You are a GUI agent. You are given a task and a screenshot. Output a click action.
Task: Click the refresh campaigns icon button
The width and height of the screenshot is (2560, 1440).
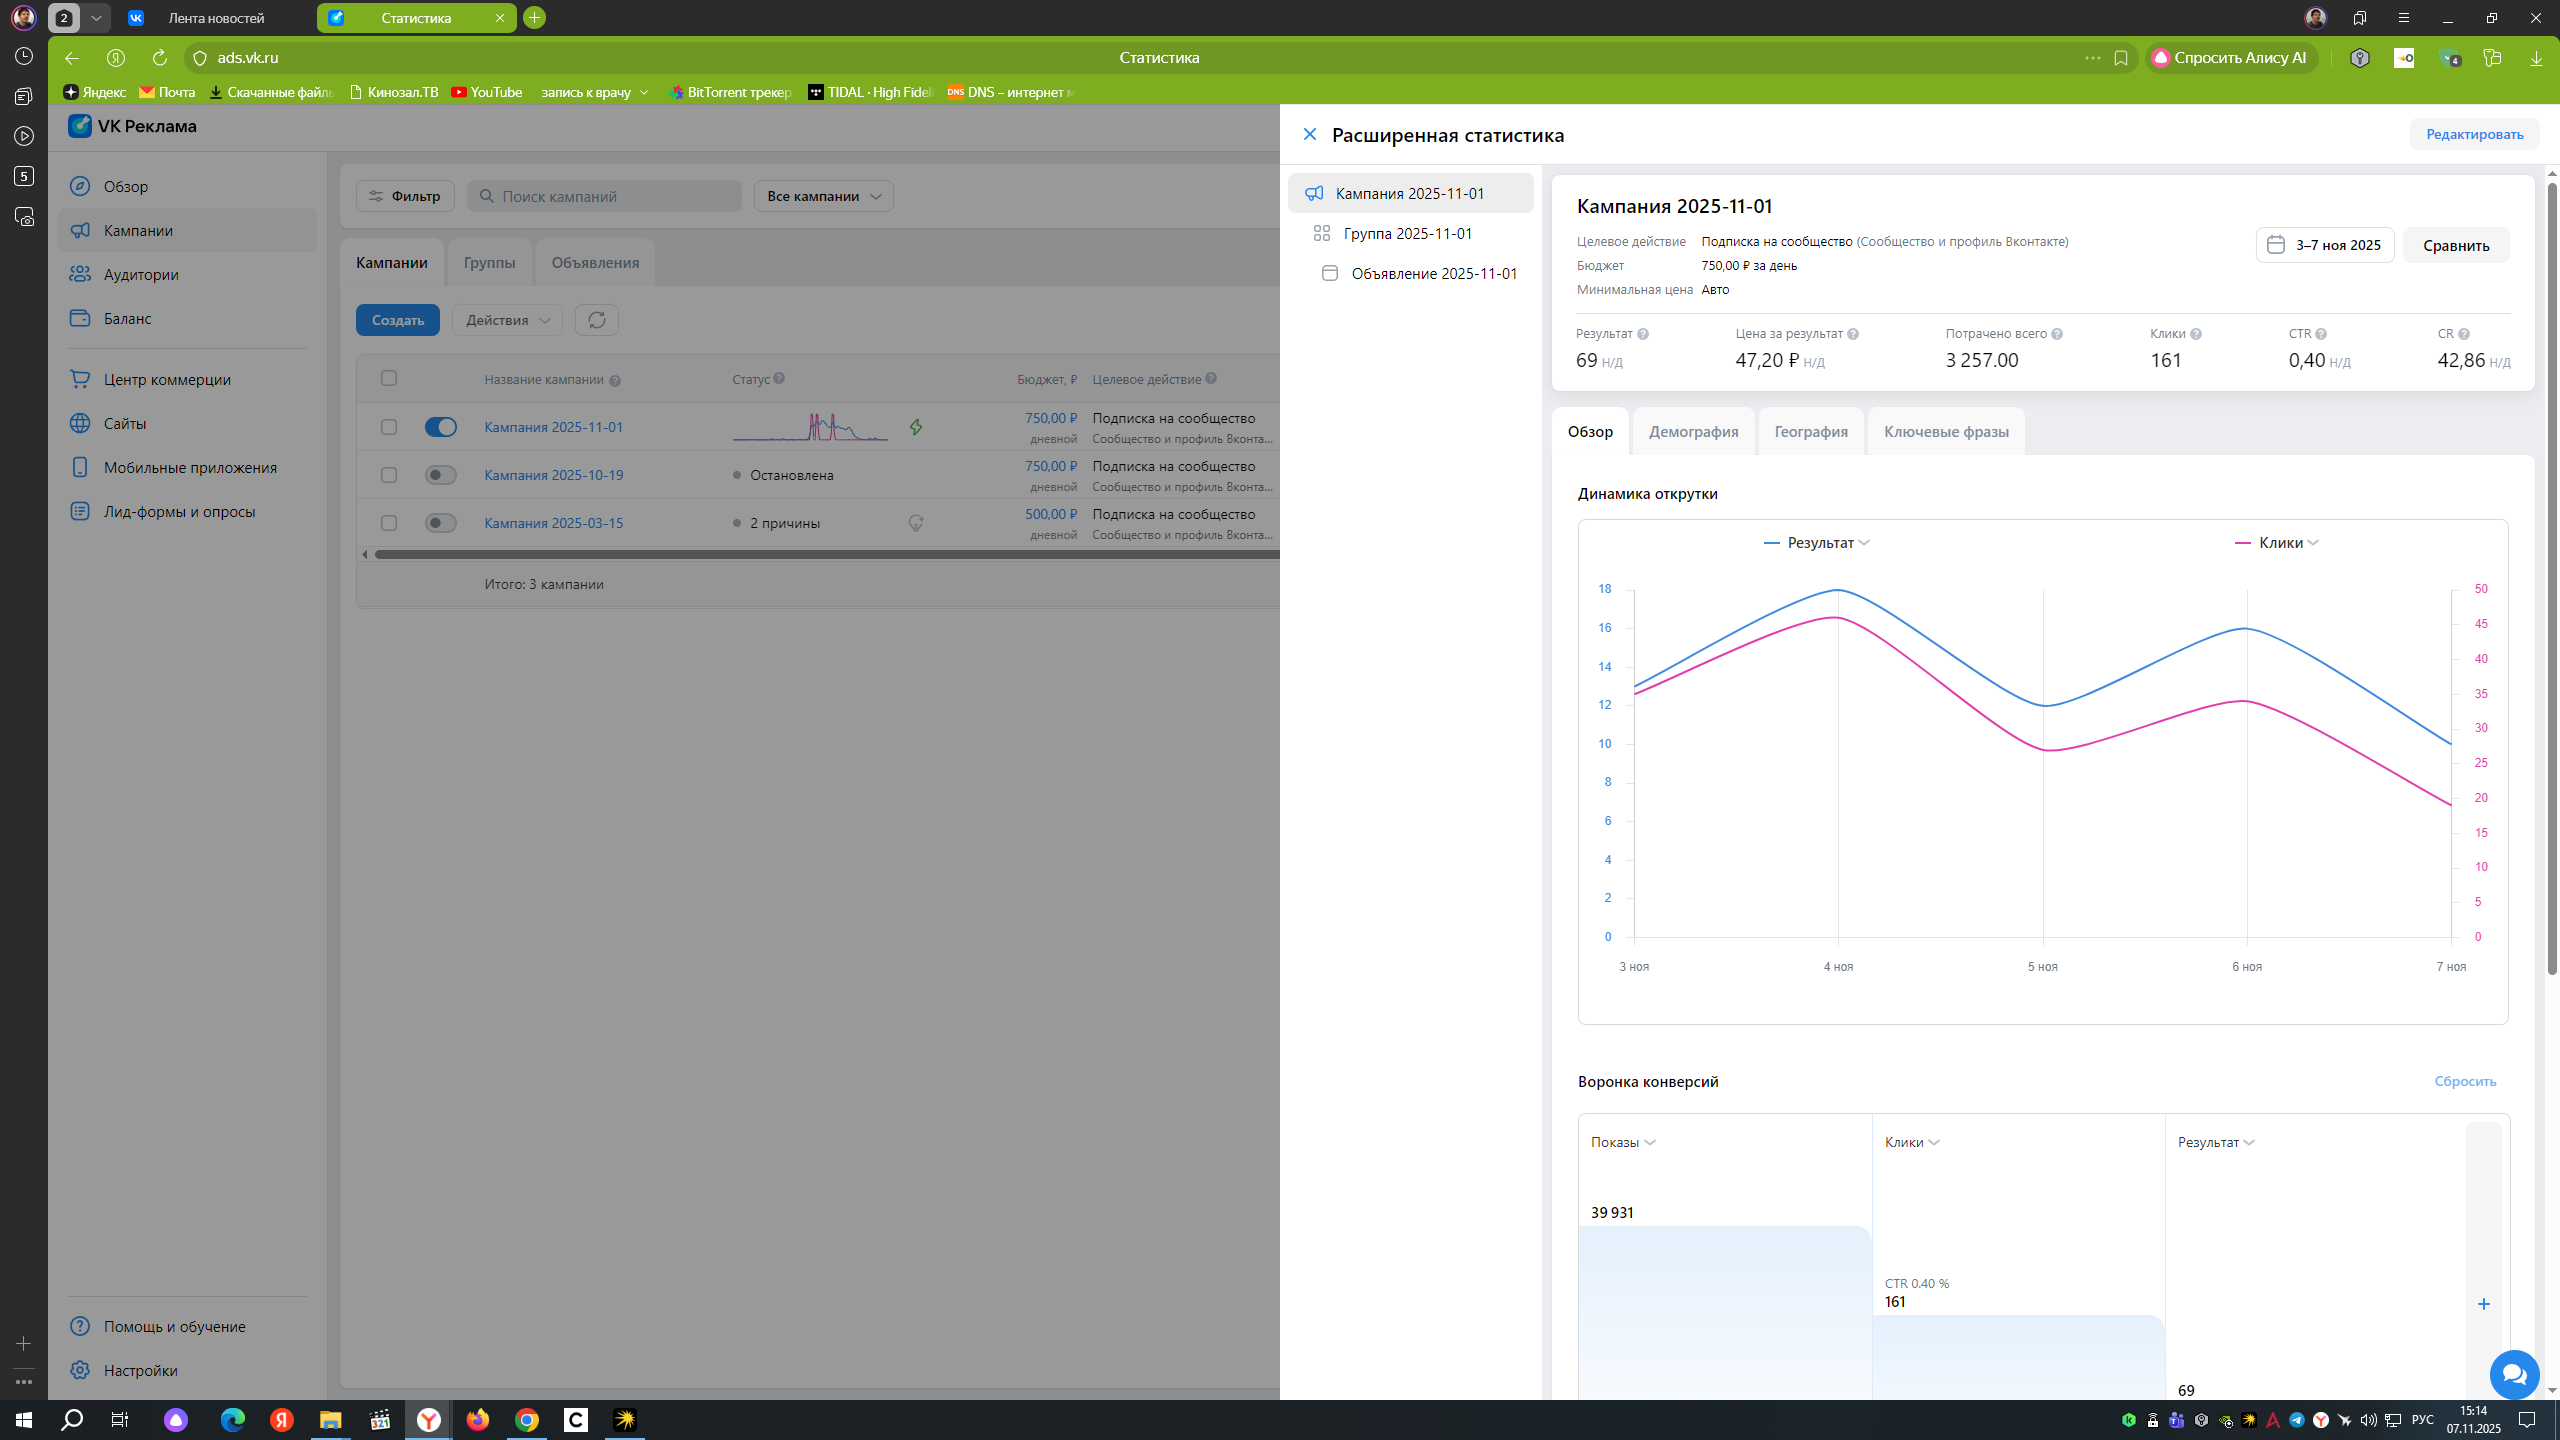click(597, 320)
